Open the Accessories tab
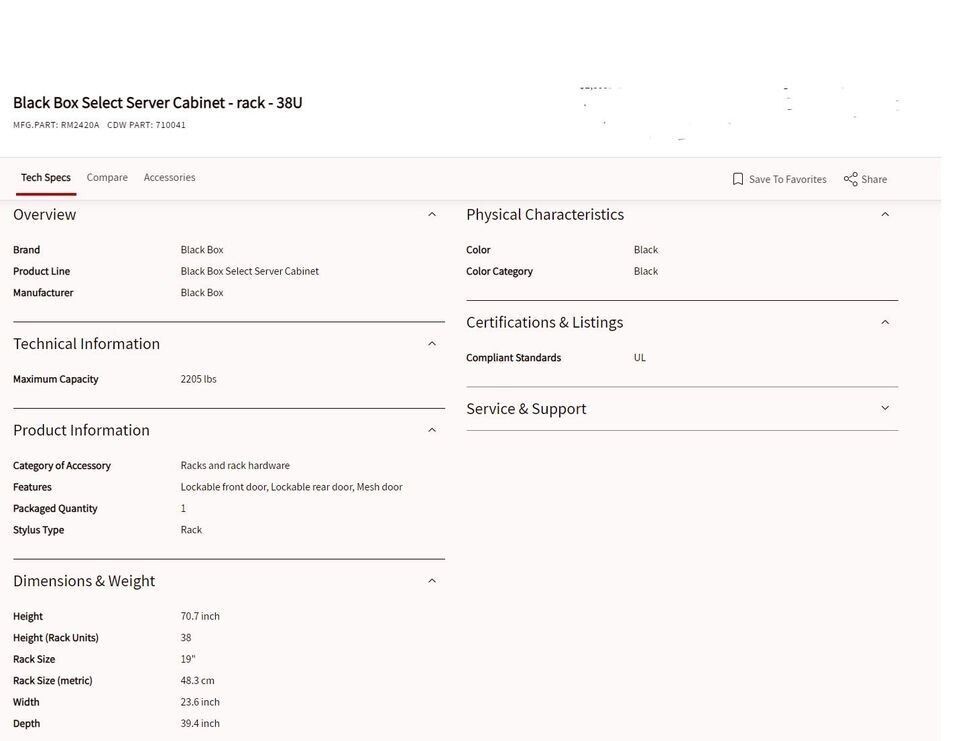This screenshot has height=741, width=960. [170, 178]
